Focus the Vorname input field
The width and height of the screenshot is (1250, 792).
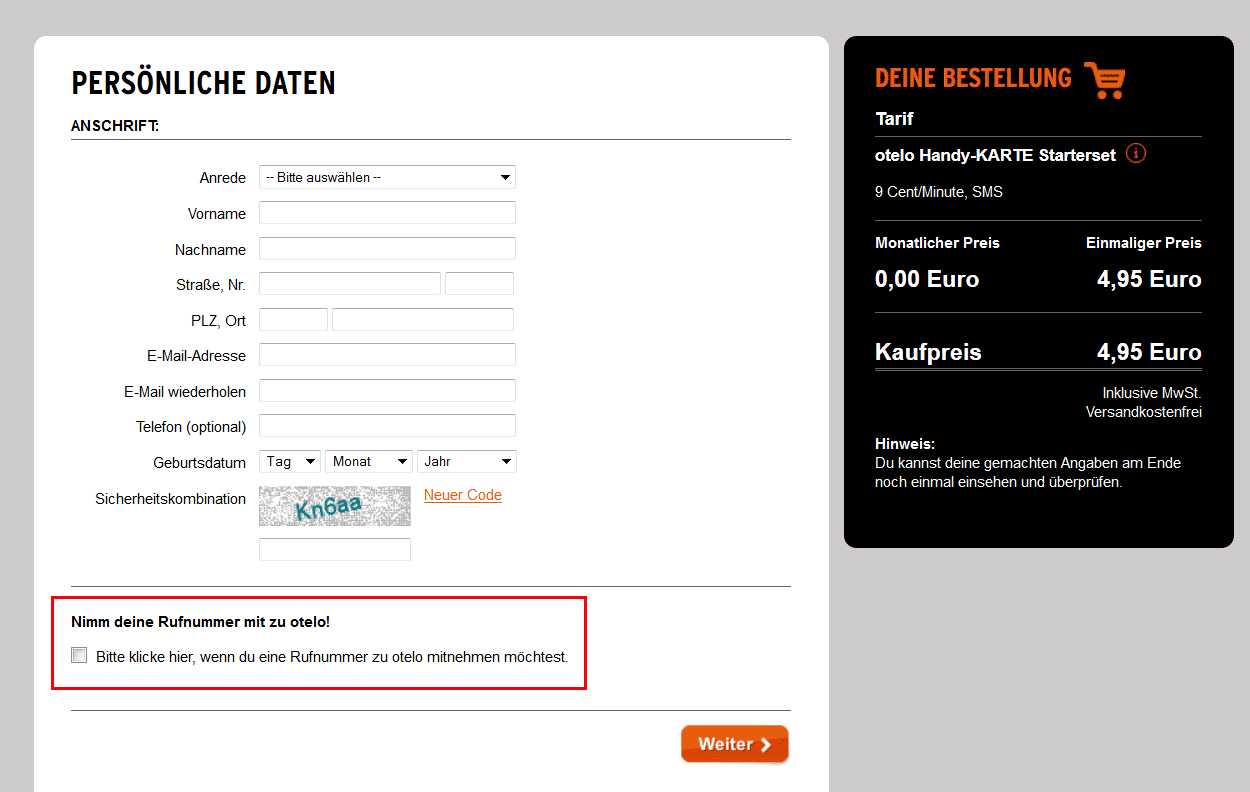(x=387, y=213)
